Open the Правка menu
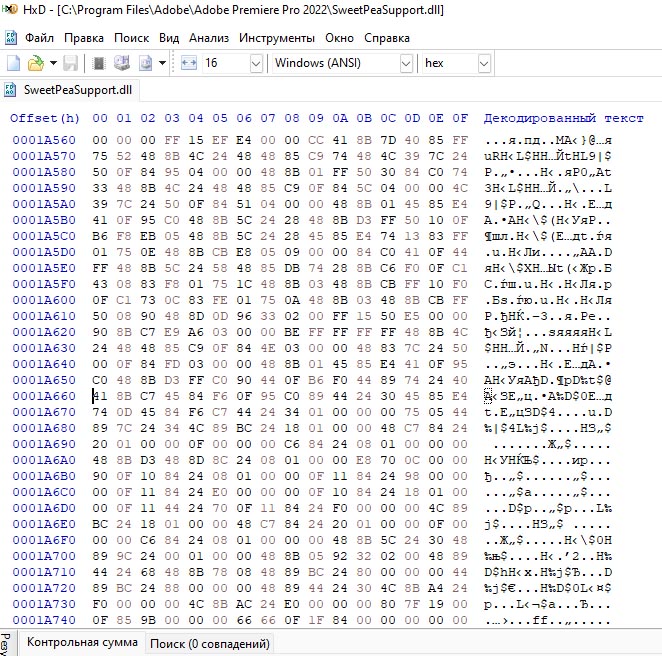Viewport: 662px width, 656px height. [x=84, y=38]
